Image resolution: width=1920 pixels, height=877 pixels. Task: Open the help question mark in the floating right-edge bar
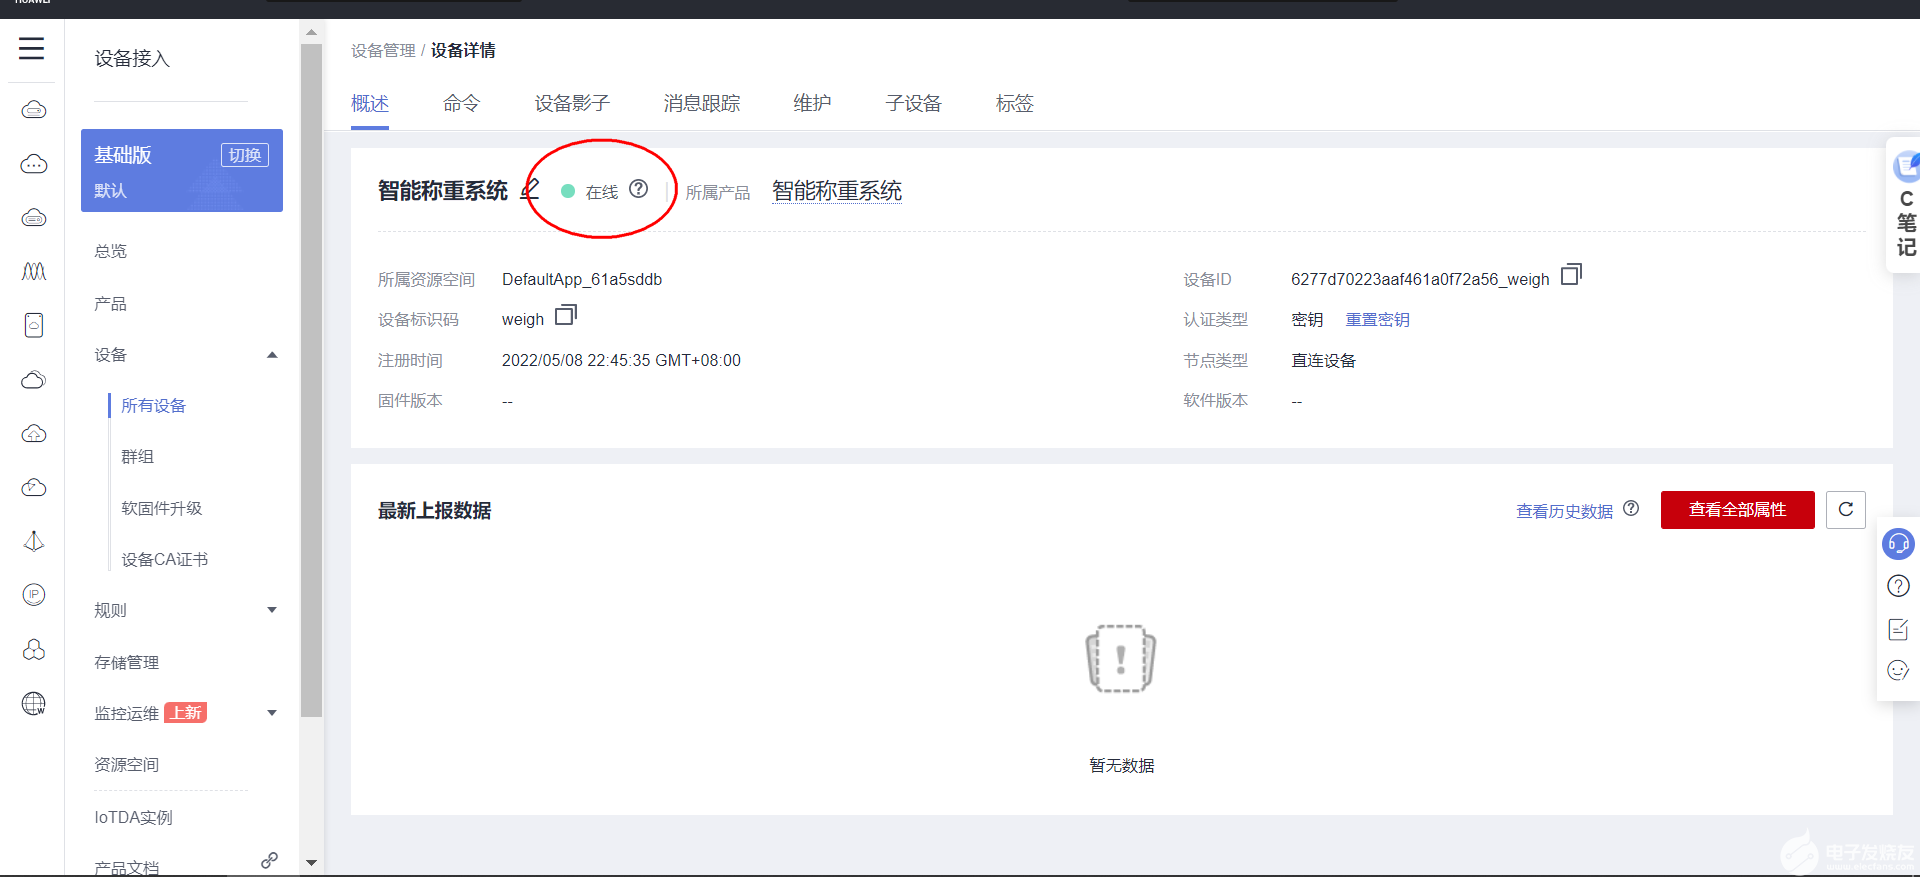pyautogui.click(x=1898, y=586)
